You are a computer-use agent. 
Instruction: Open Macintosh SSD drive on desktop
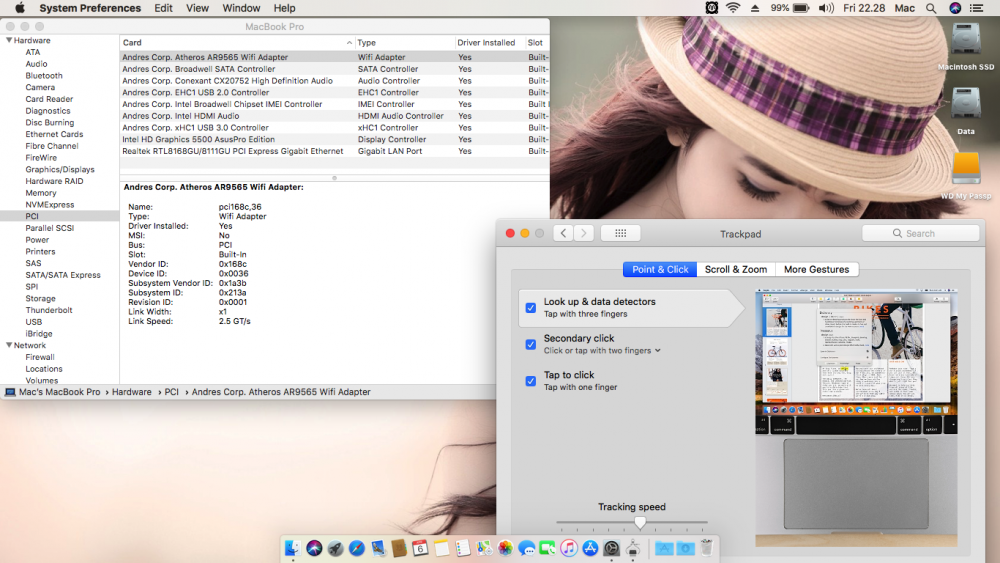pos(966,41)
